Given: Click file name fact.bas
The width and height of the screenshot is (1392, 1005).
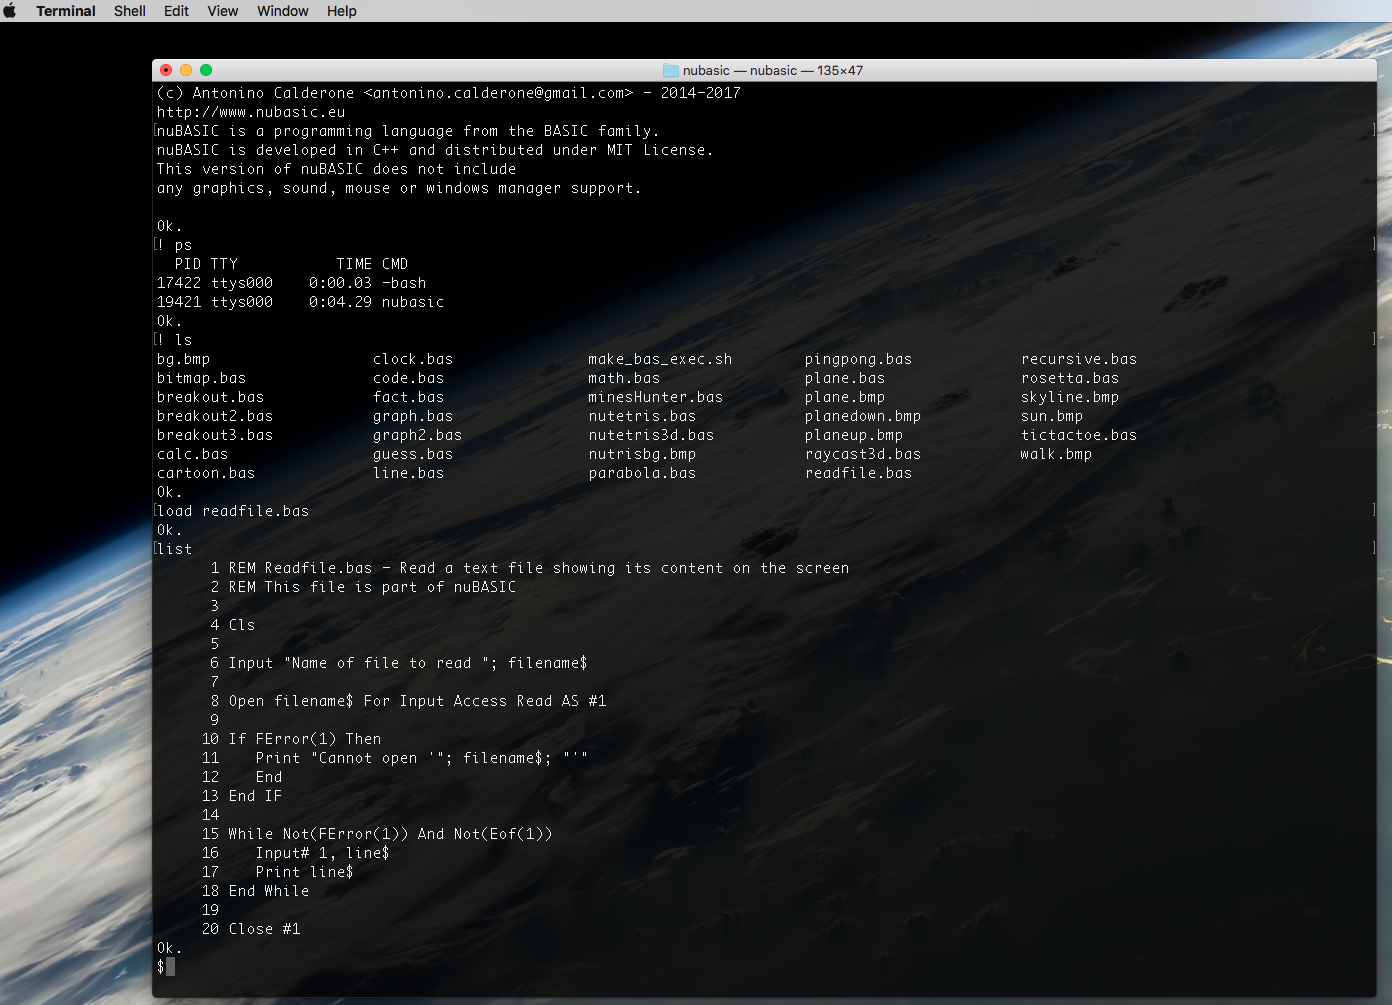Looking at the screenshot, I should [x=409, y=397].
